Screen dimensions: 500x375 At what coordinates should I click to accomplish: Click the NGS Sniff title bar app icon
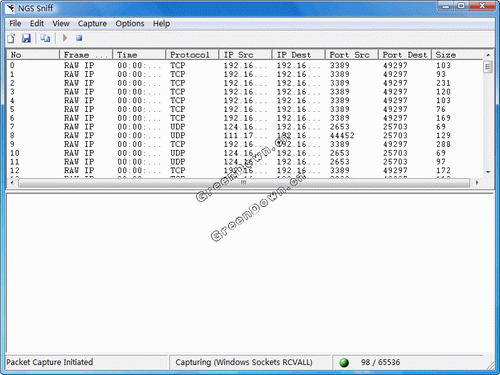10,8
